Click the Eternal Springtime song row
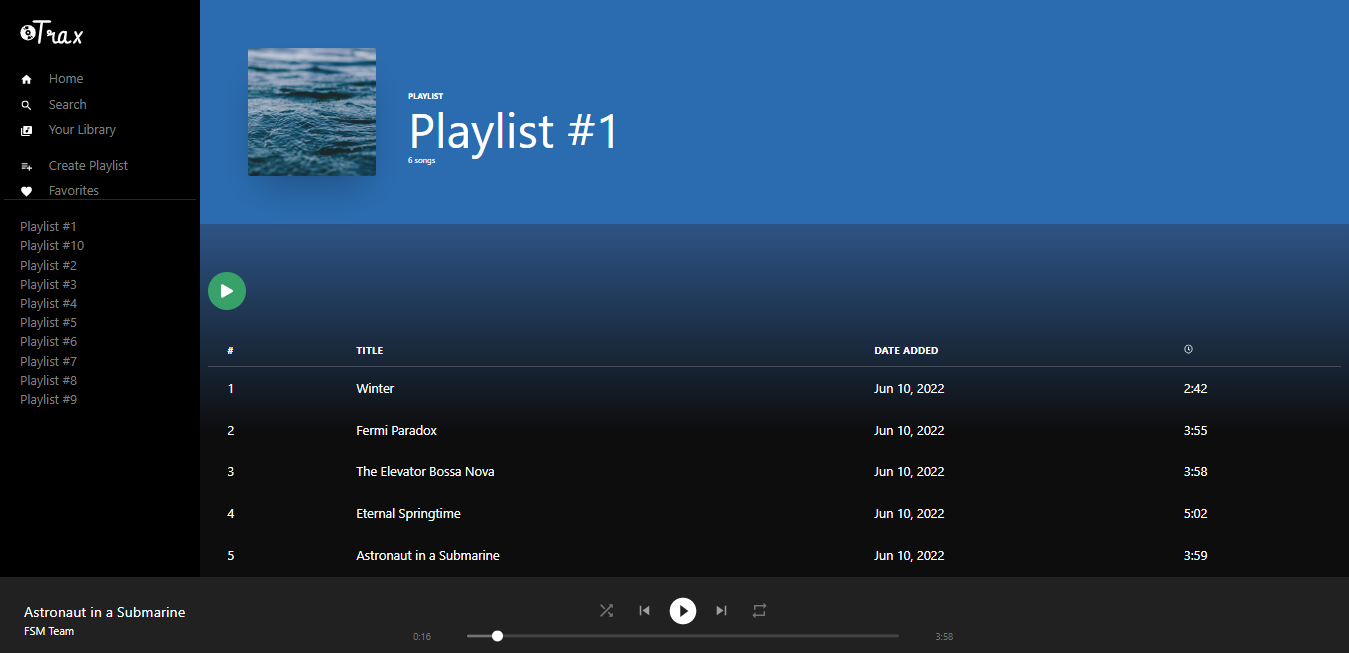The height and width of the screenshot is (653, 1349). tap(408, 514)
